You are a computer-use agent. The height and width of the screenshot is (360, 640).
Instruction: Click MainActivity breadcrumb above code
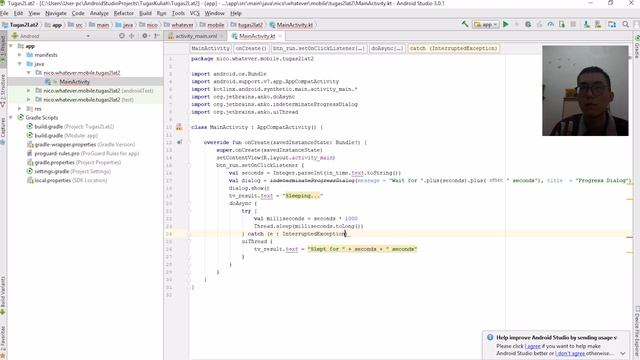(211, 48)
